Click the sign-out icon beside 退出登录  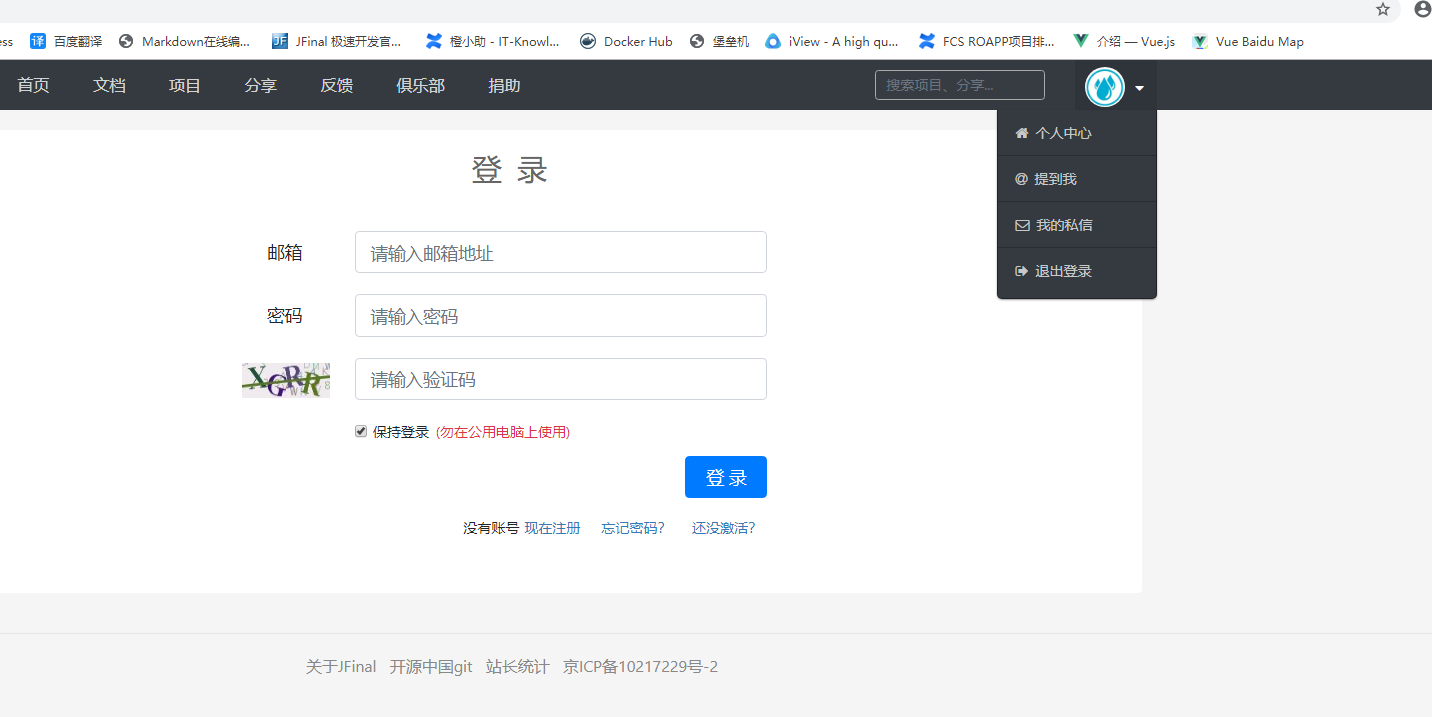(x=1021, y=271)
